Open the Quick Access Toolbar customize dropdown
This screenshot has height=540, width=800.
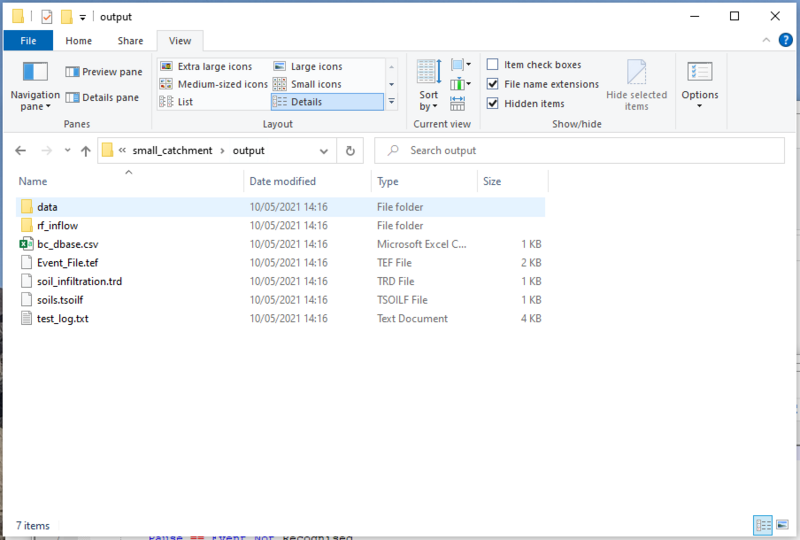[82, 17]
